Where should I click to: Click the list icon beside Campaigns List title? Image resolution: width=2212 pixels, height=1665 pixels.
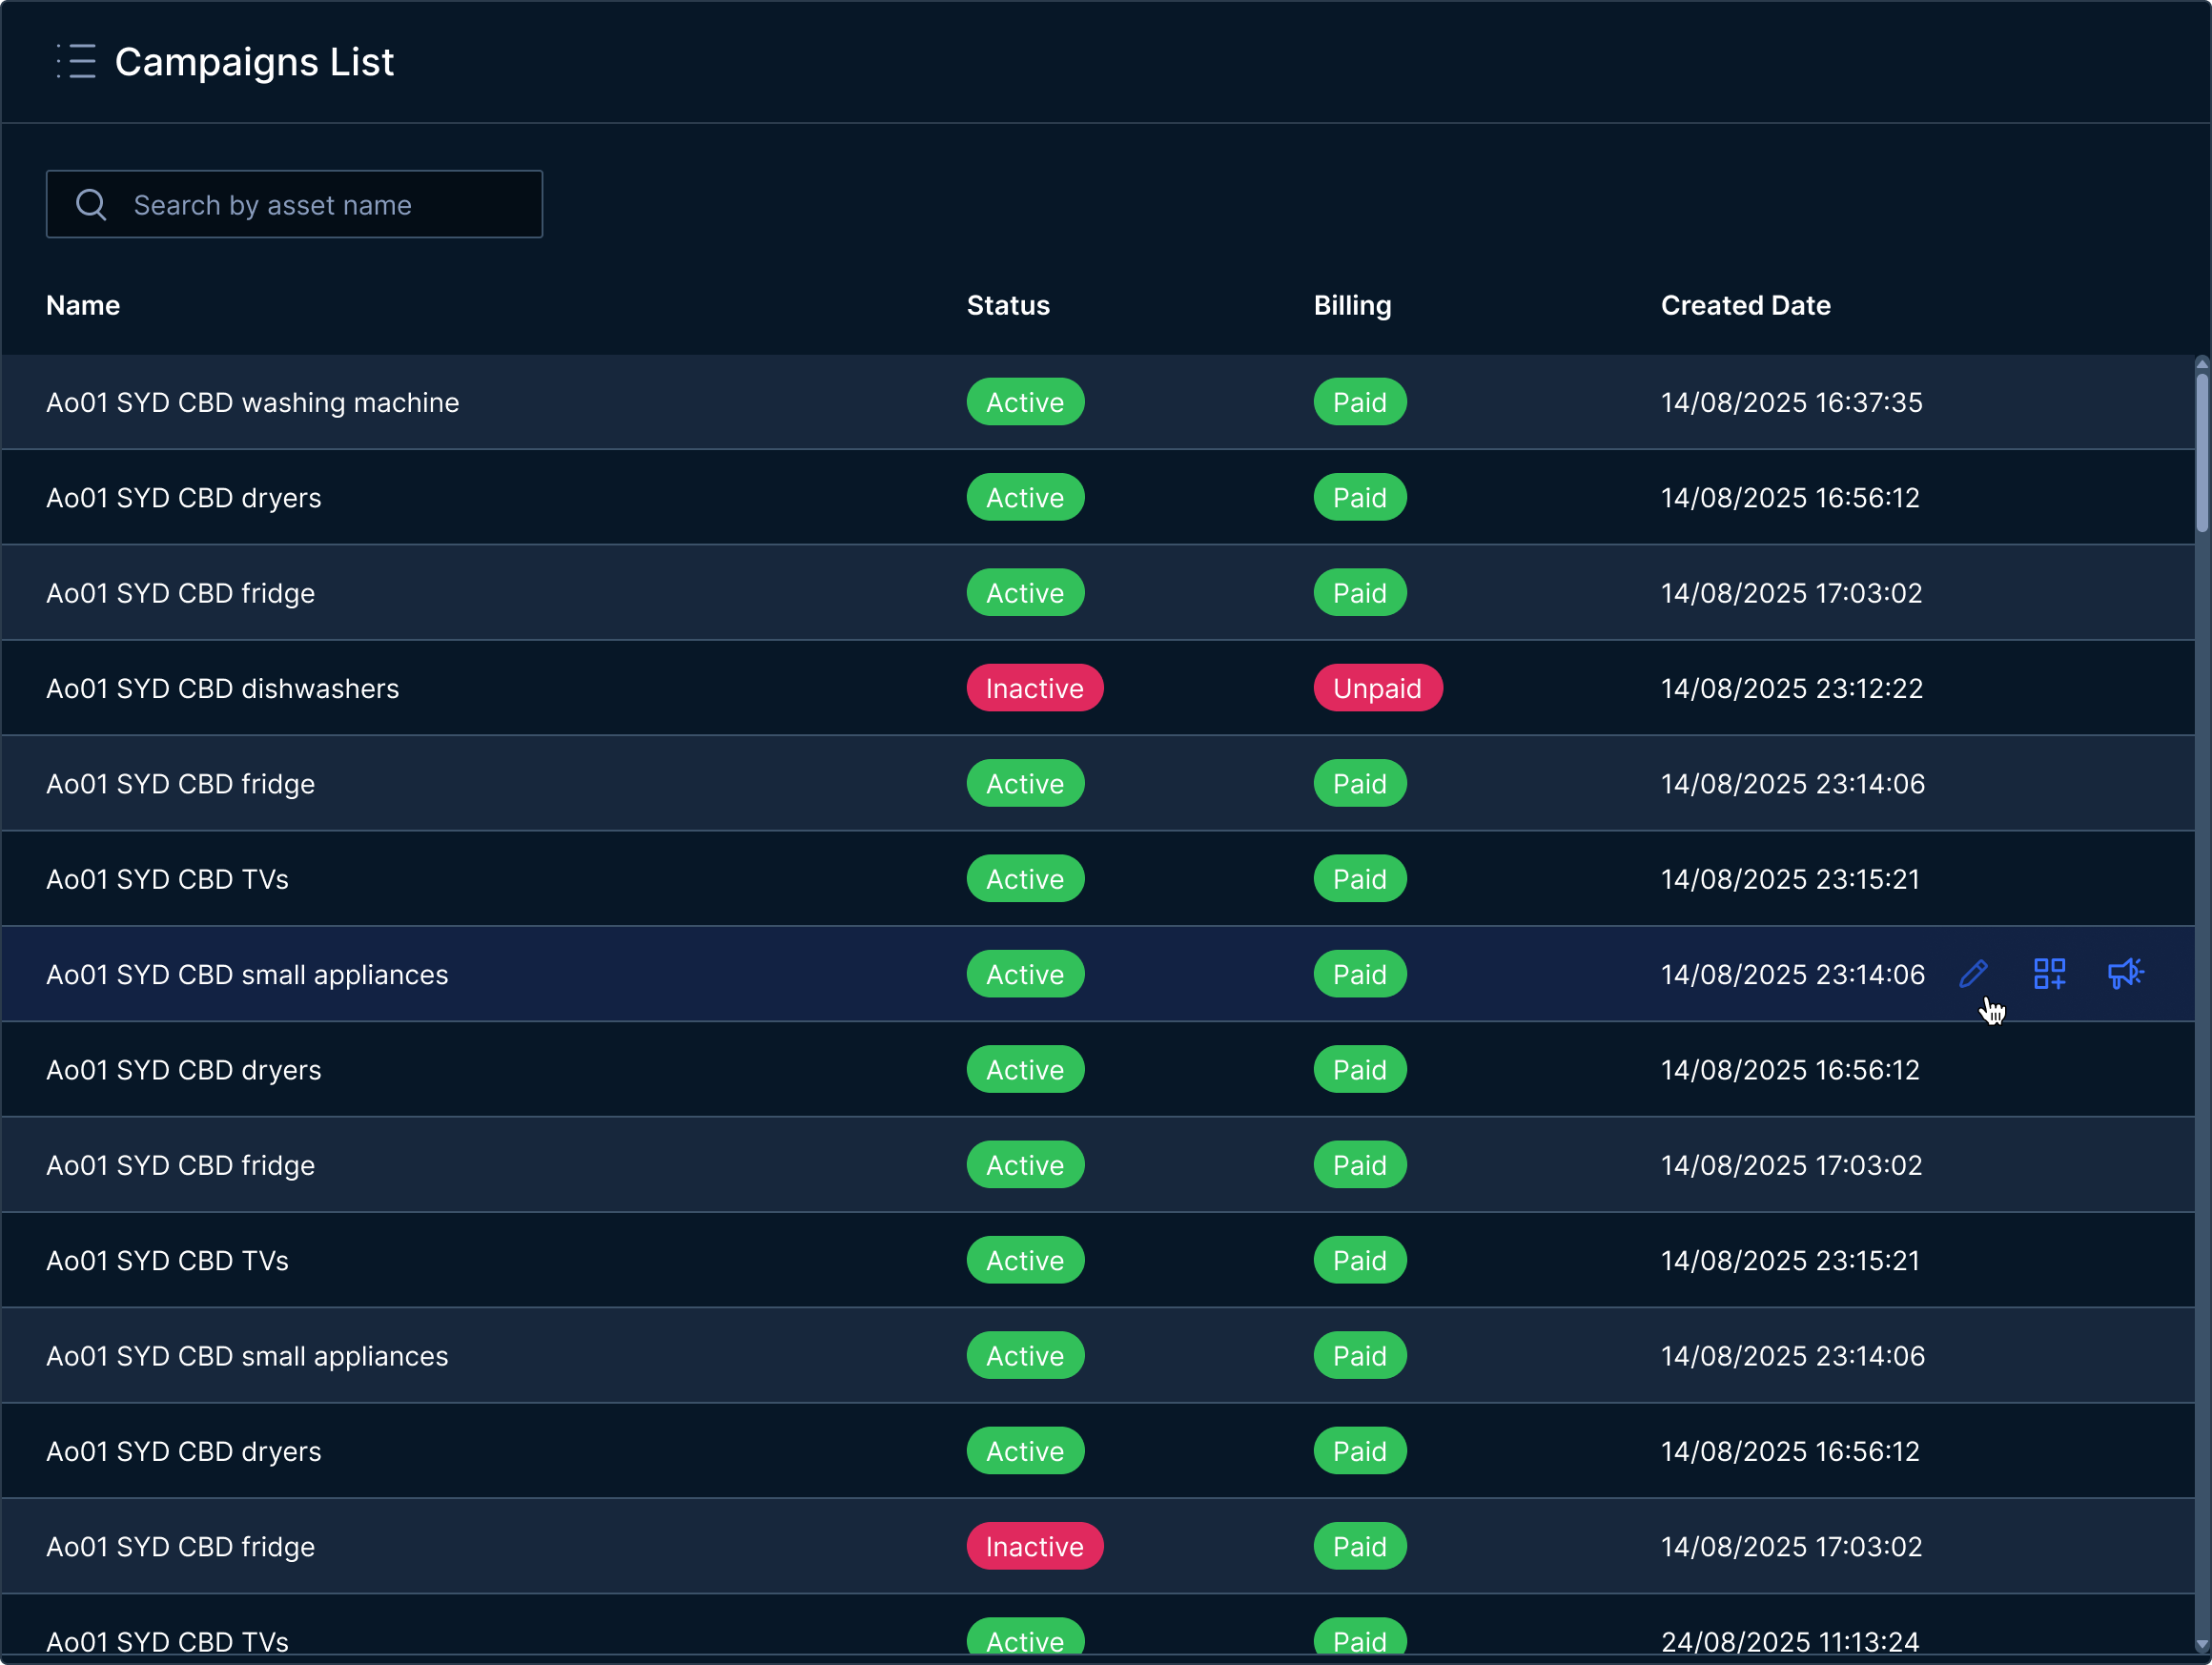coord(78,61)
